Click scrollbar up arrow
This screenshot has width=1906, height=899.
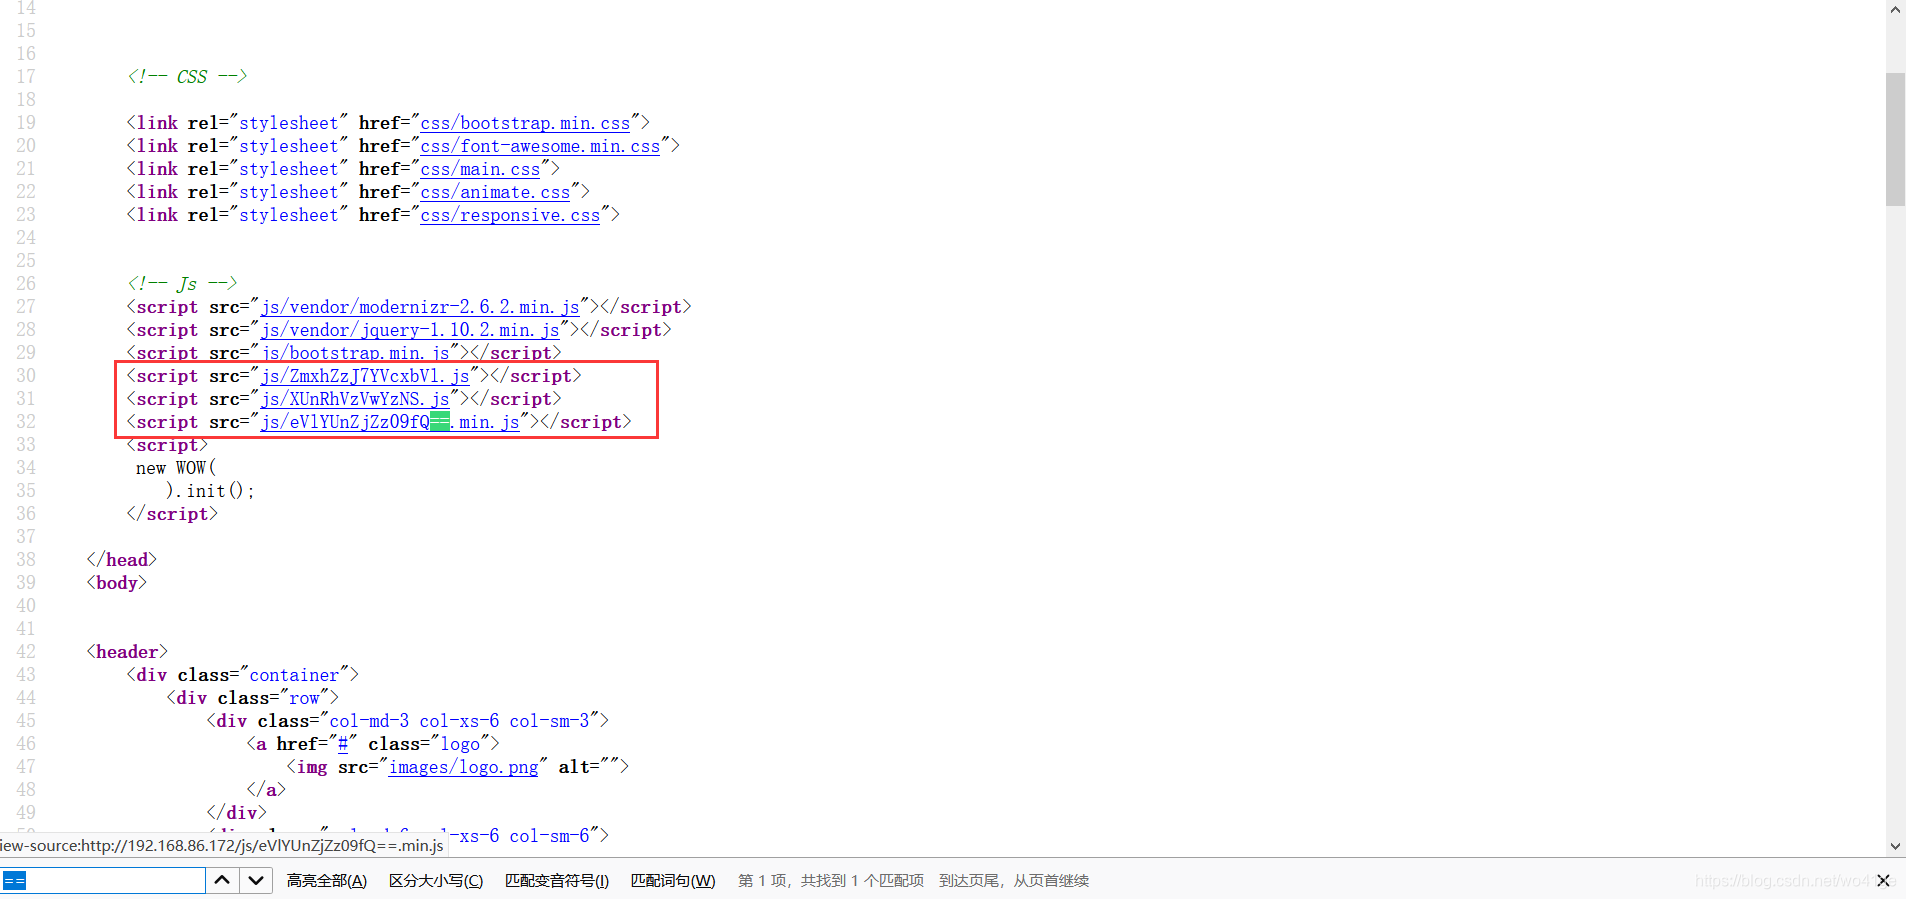[1896, 10]
